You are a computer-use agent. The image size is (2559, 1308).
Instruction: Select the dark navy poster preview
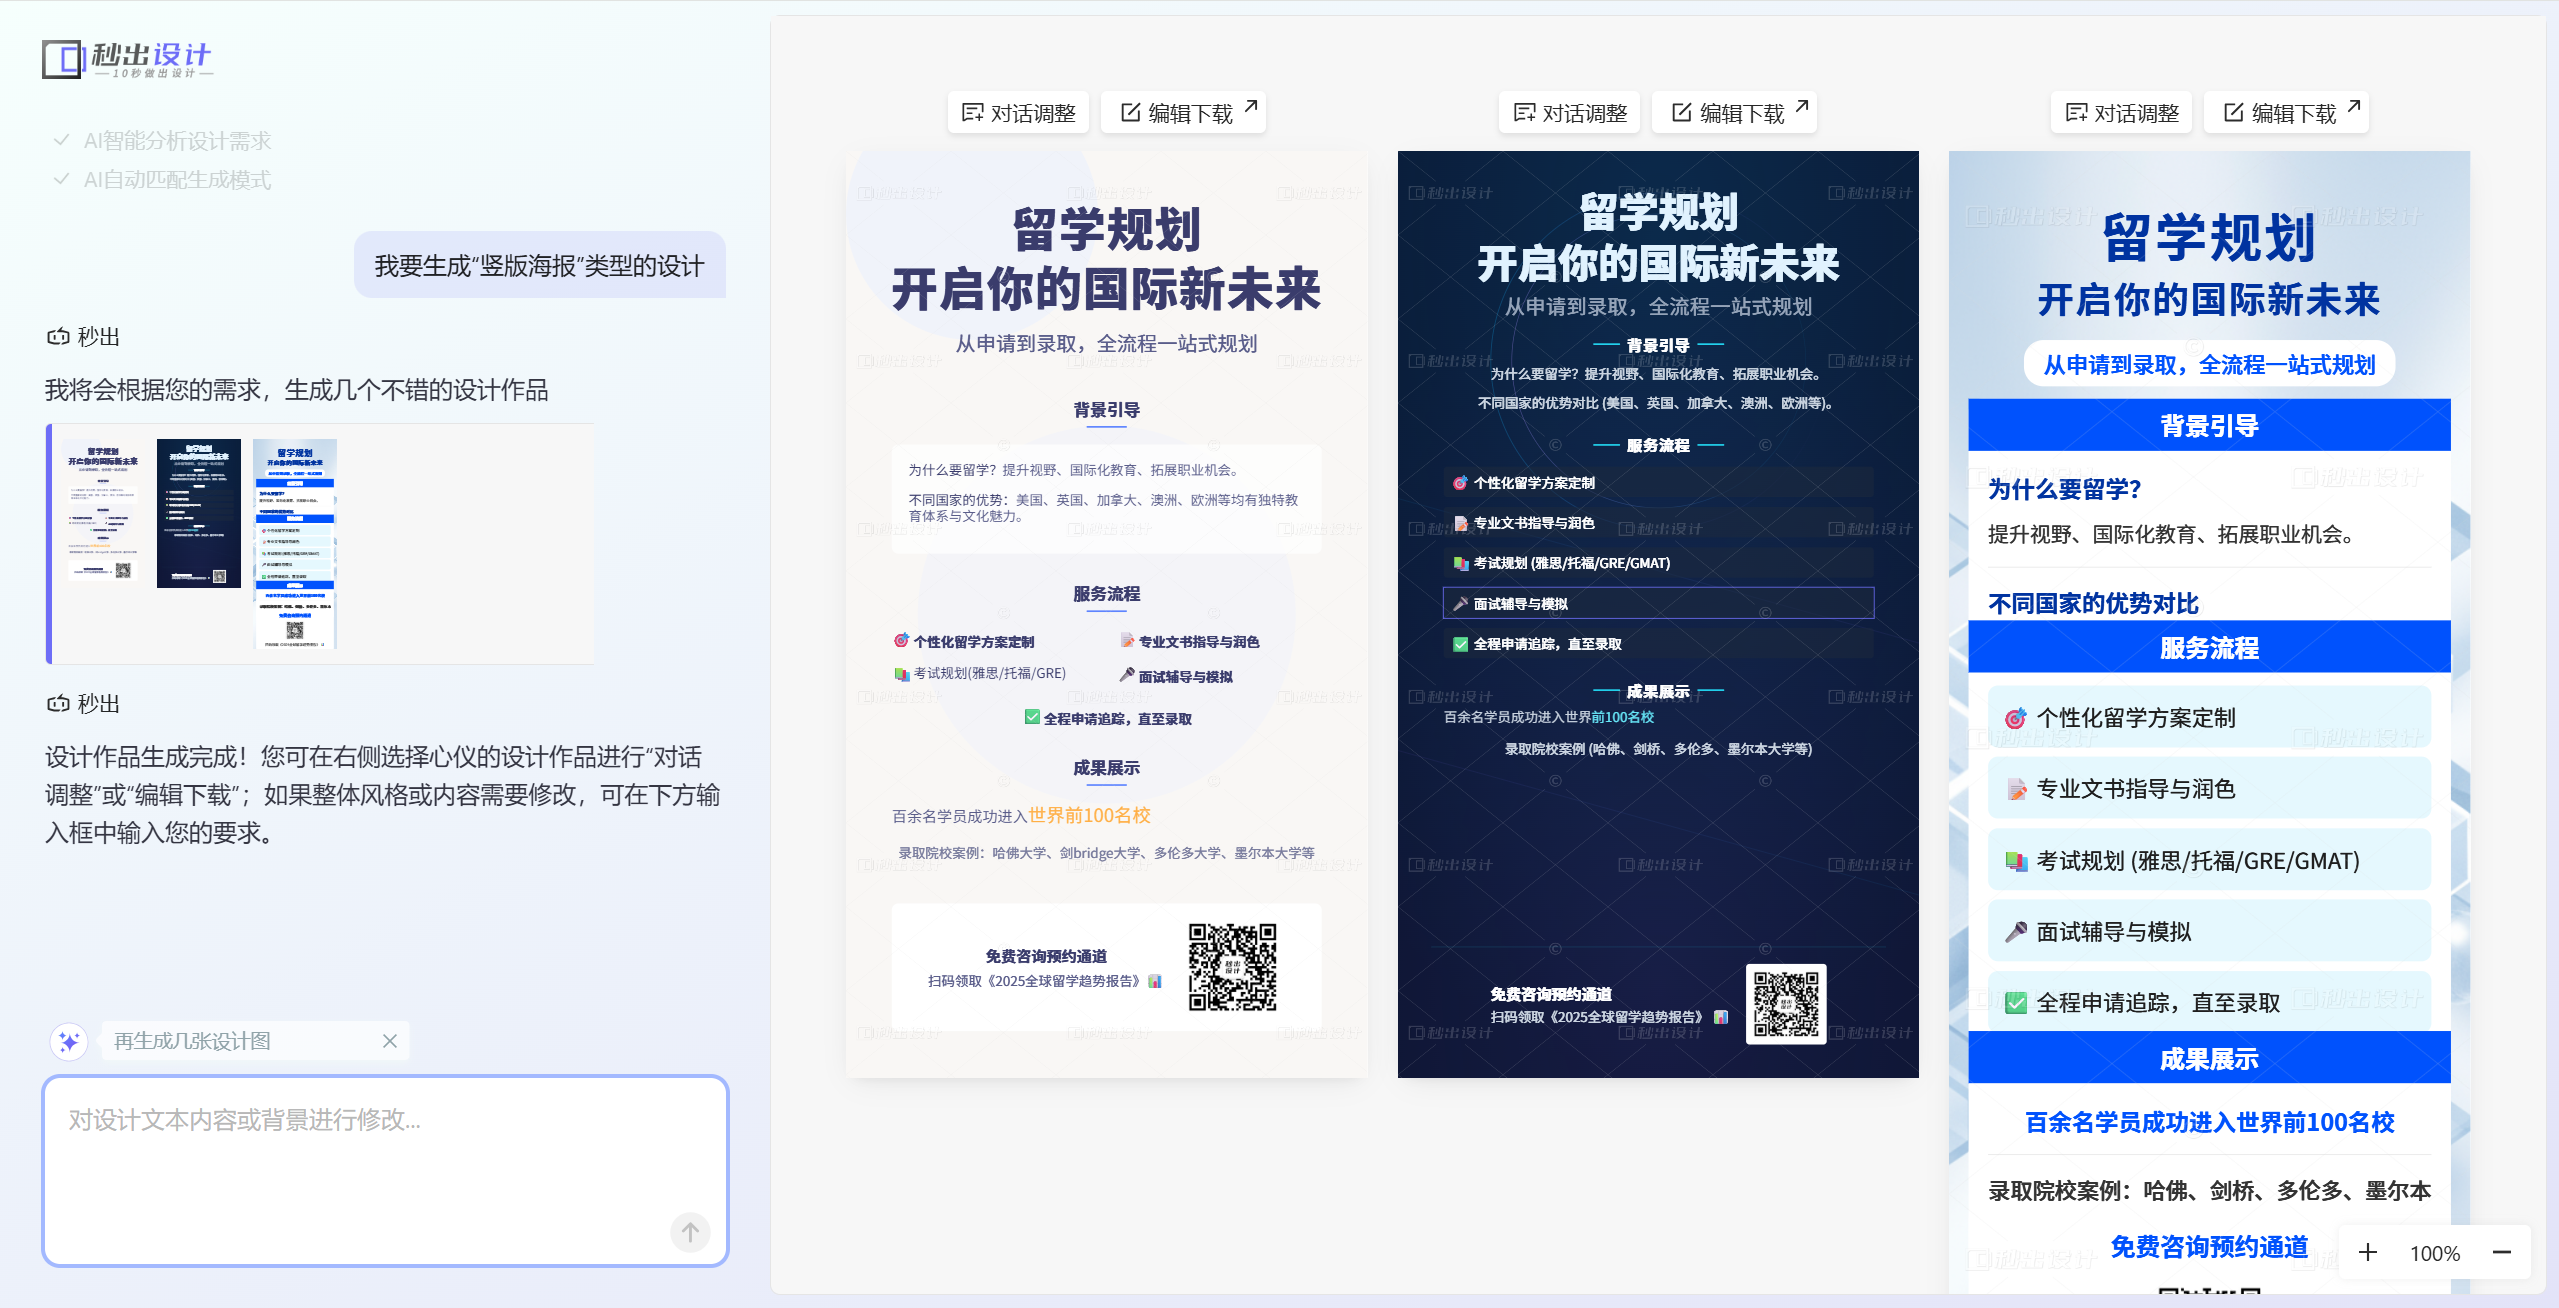(1657, 613)
